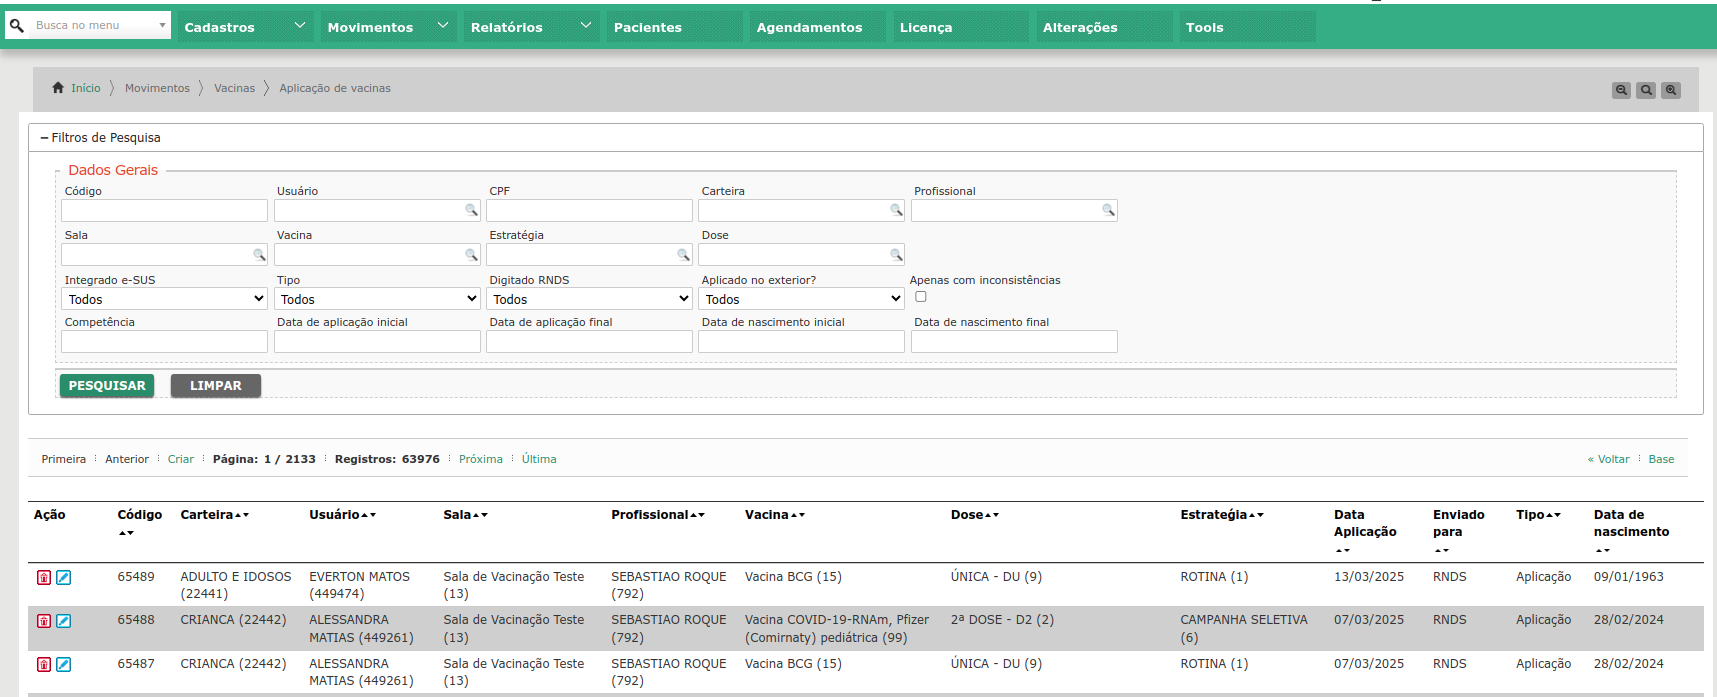Delete record 65487 with the trash icon
Viewport: 1717px width, 697px height.
(x=44, y=665)
